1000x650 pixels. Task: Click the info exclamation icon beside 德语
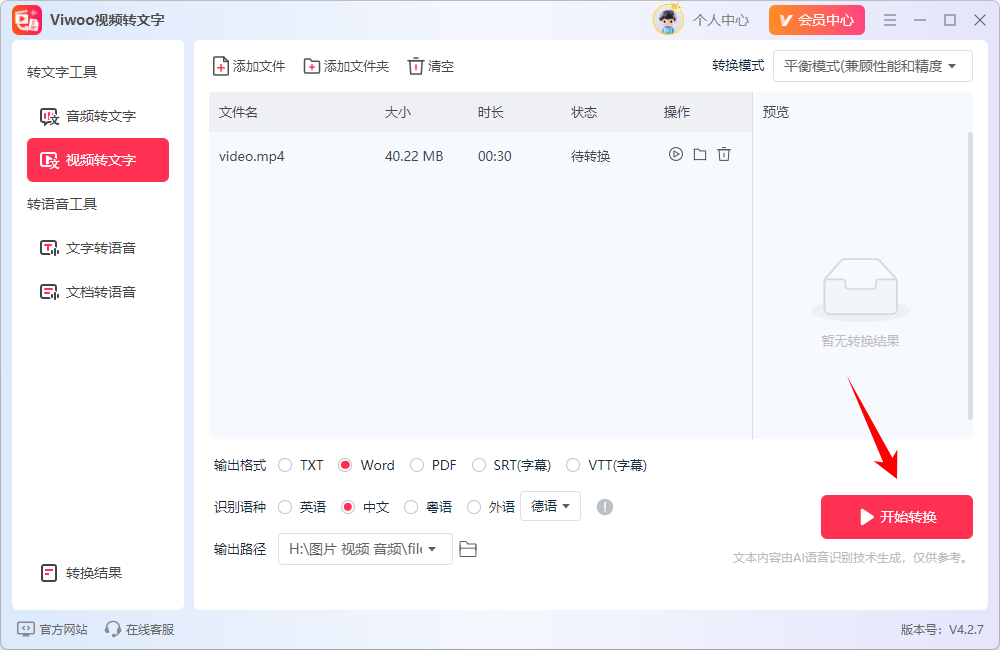tap(605, 507)
